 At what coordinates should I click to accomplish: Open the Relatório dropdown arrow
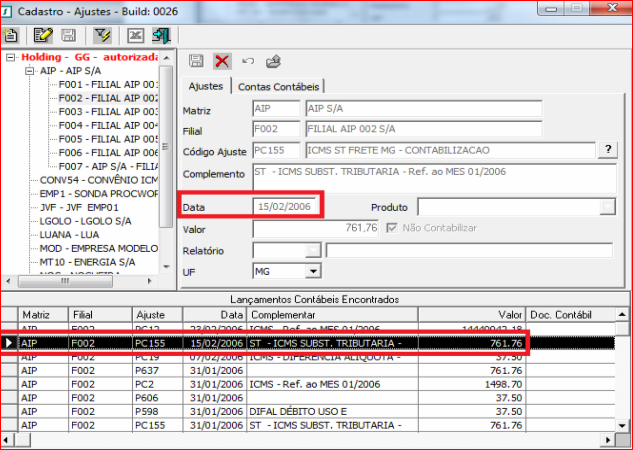click(314, 250)
